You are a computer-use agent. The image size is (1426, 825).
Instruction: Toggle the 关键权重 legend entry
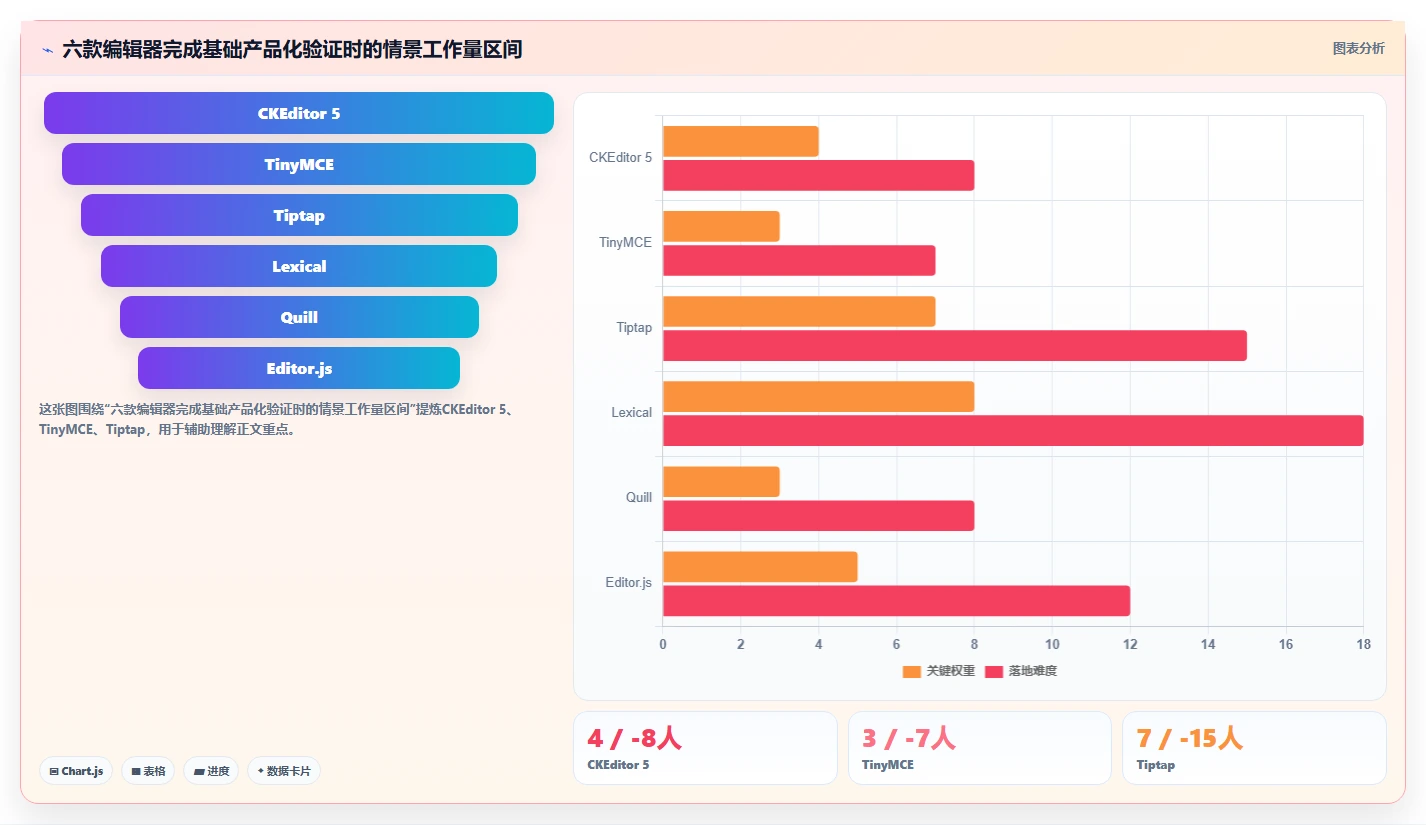pyautogui.click(x=938, y=671)
